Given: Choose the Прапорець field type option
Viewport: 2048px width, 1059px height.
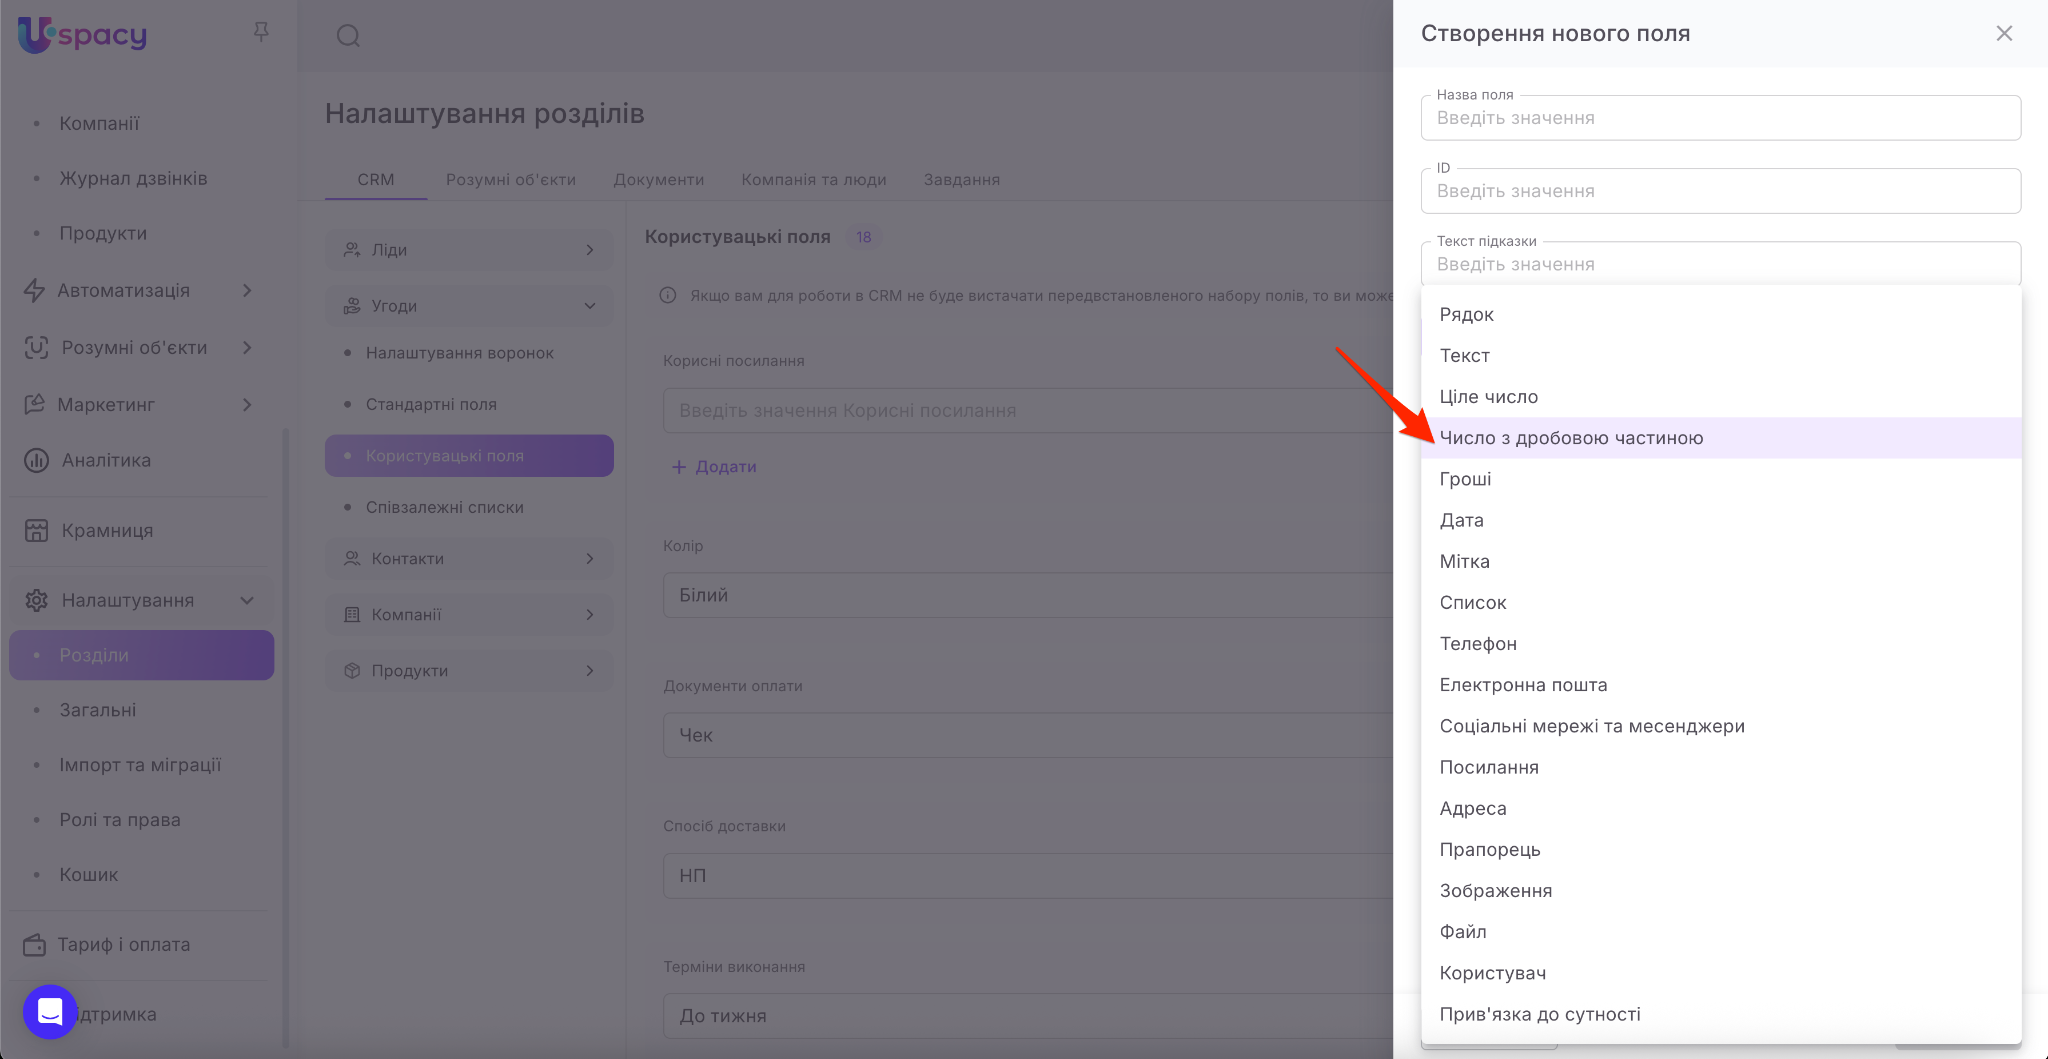Looking at the screenshot, I should (1489, 849).
